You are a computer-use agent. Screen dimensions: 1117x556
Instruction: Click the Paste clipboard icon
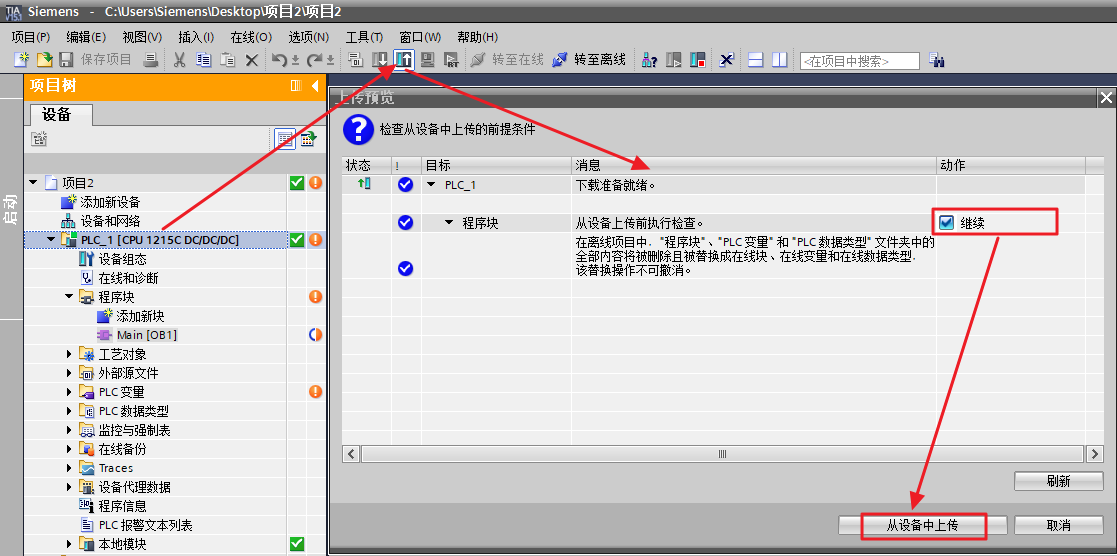[x=227, y=60]
